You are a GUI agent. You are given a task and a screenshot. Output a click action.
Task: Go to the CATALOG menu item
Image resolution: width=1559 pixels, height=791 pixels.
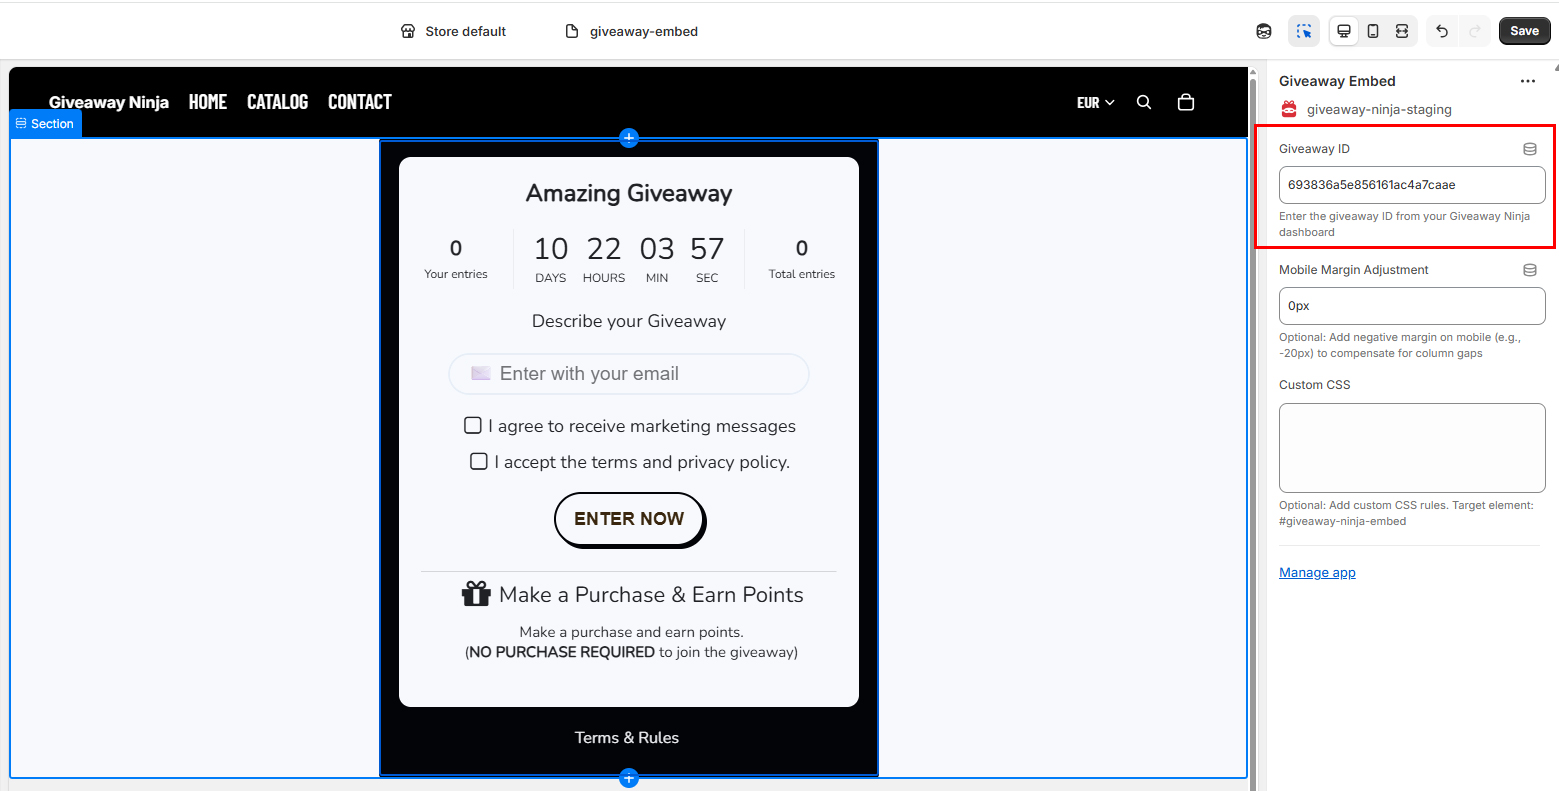(277, 102)
